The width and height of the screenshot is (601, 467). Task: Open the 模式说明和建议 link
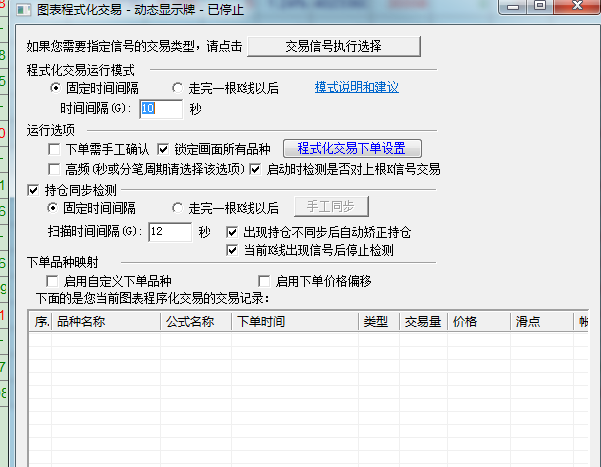(x=357, y=87)
